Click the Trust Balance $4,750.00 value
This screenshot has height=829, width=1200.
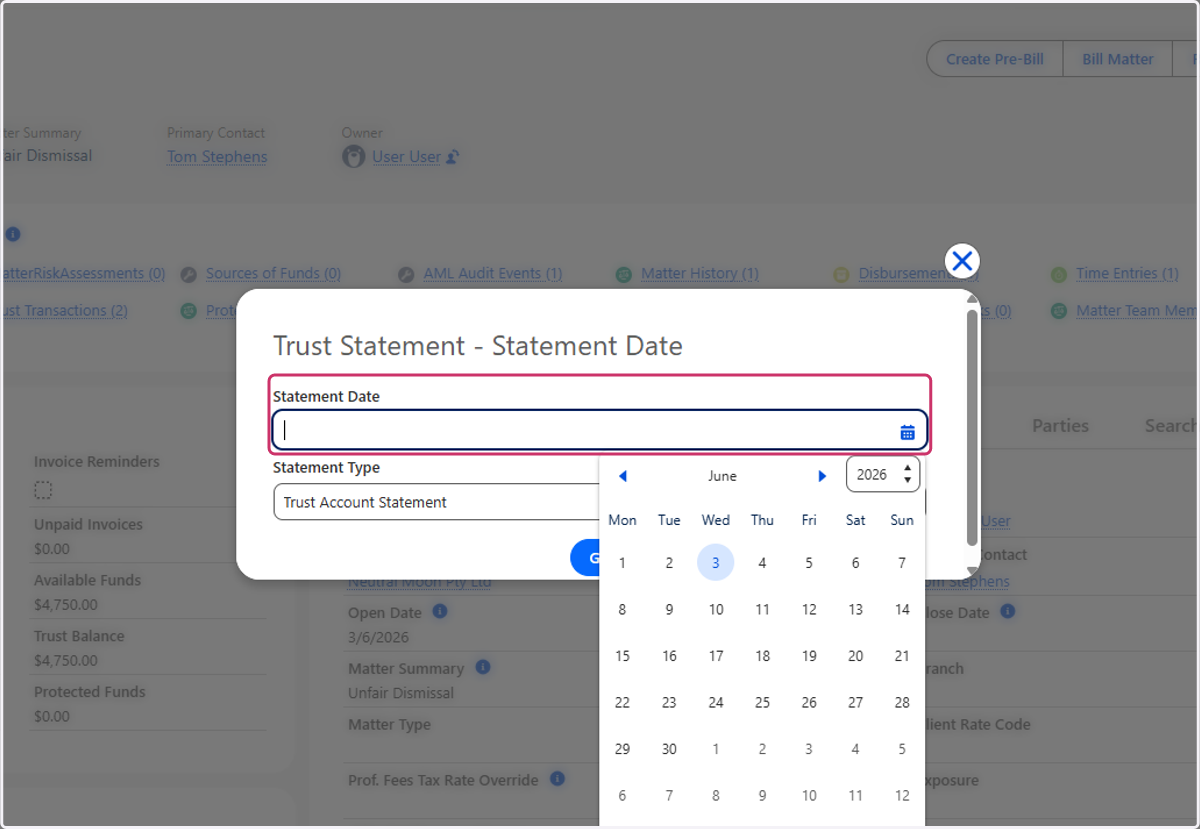(66, 660)
